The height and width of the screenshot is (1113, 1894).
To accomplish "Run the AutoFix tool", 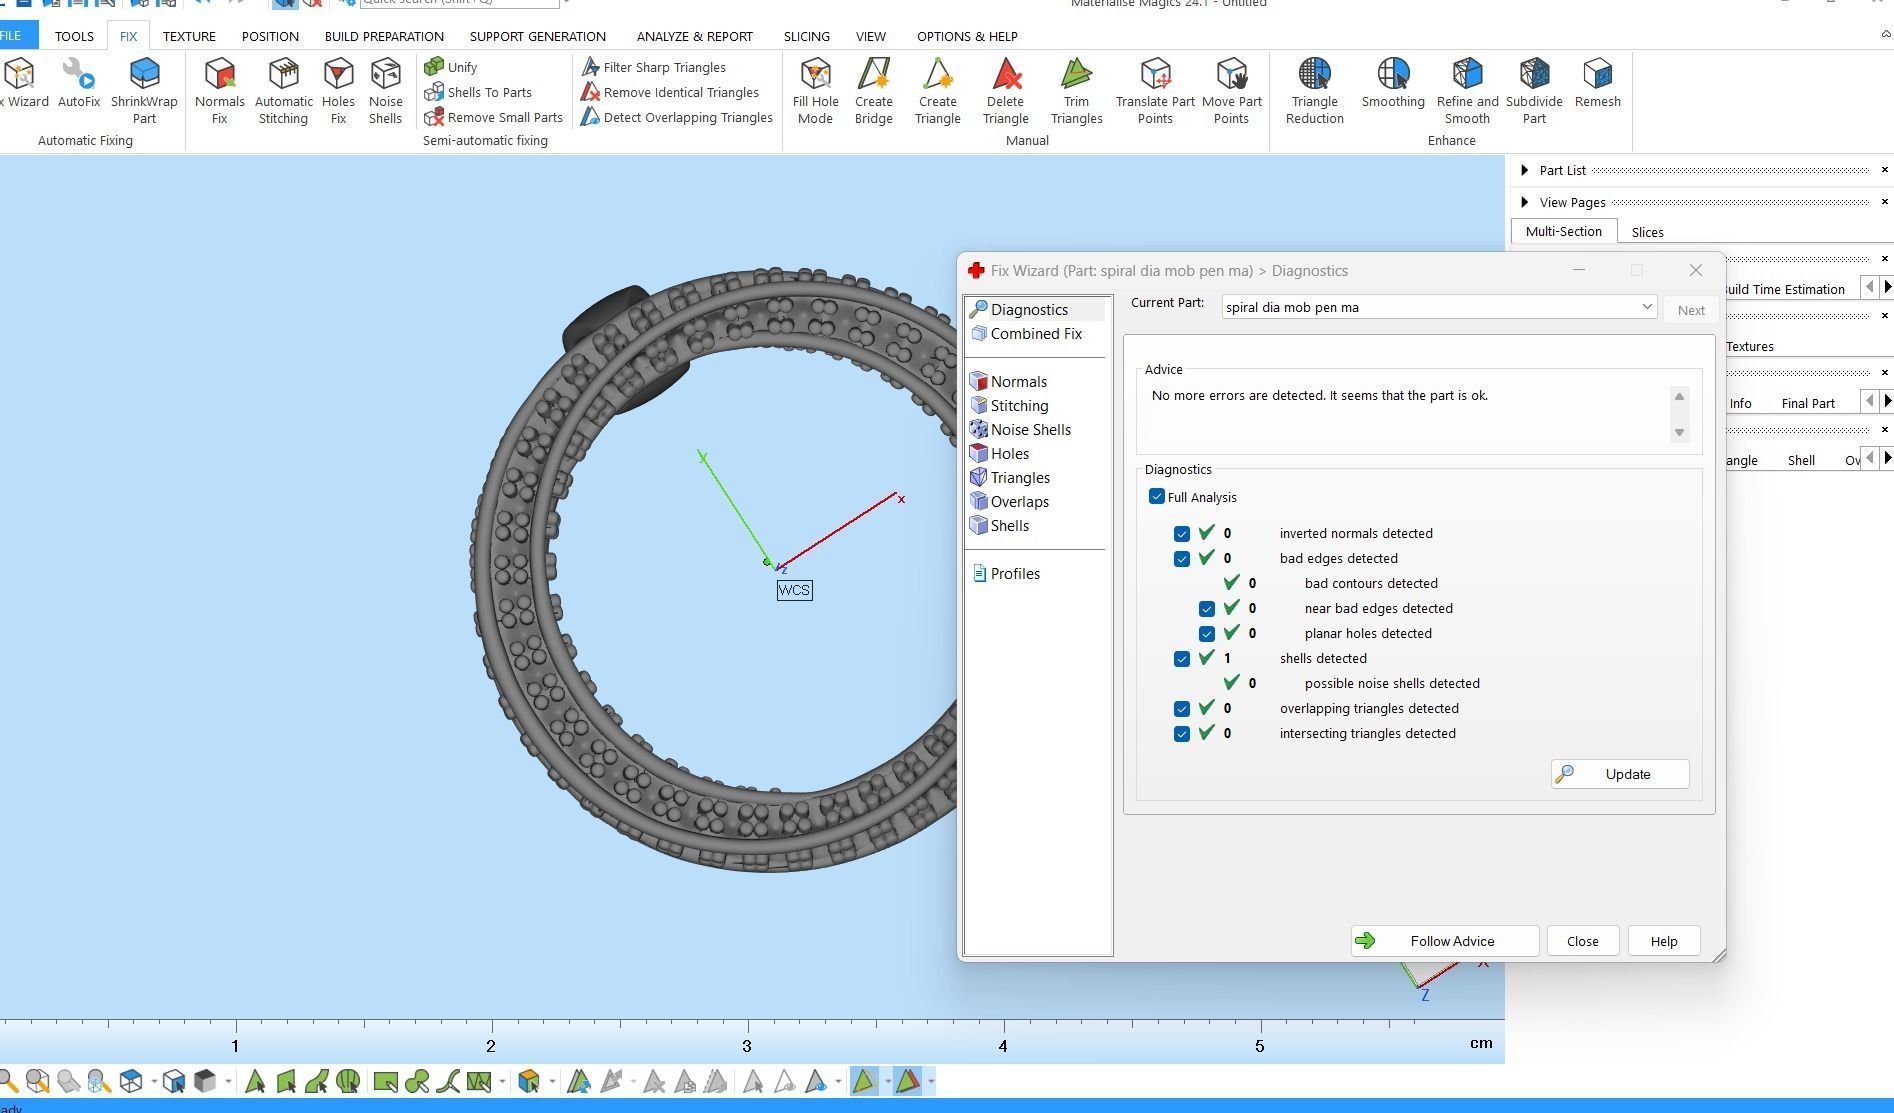I will (x=78, y=83).
